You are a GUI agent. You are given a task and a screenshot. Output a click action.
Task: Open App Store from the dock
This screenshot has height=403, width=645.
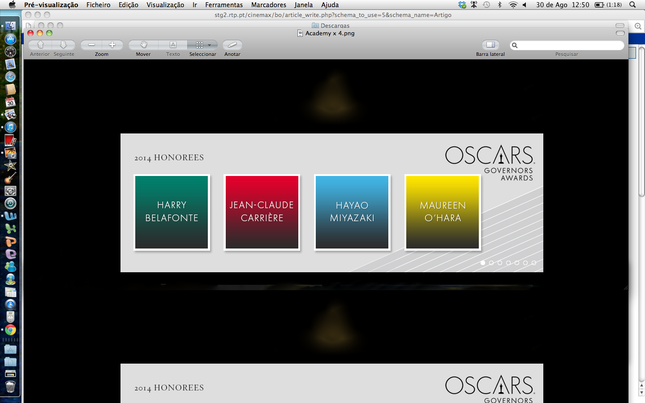[10, 39]
